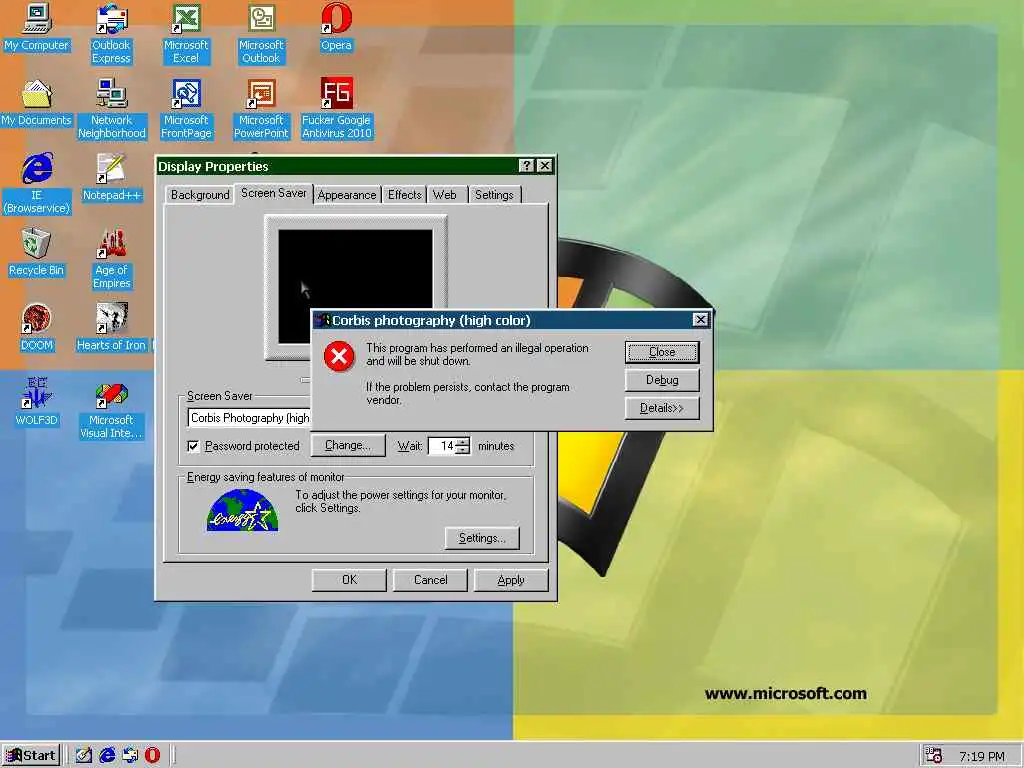
Task: Go to the Settings tab
Action: pyautogui.click(x=494, y=195)
